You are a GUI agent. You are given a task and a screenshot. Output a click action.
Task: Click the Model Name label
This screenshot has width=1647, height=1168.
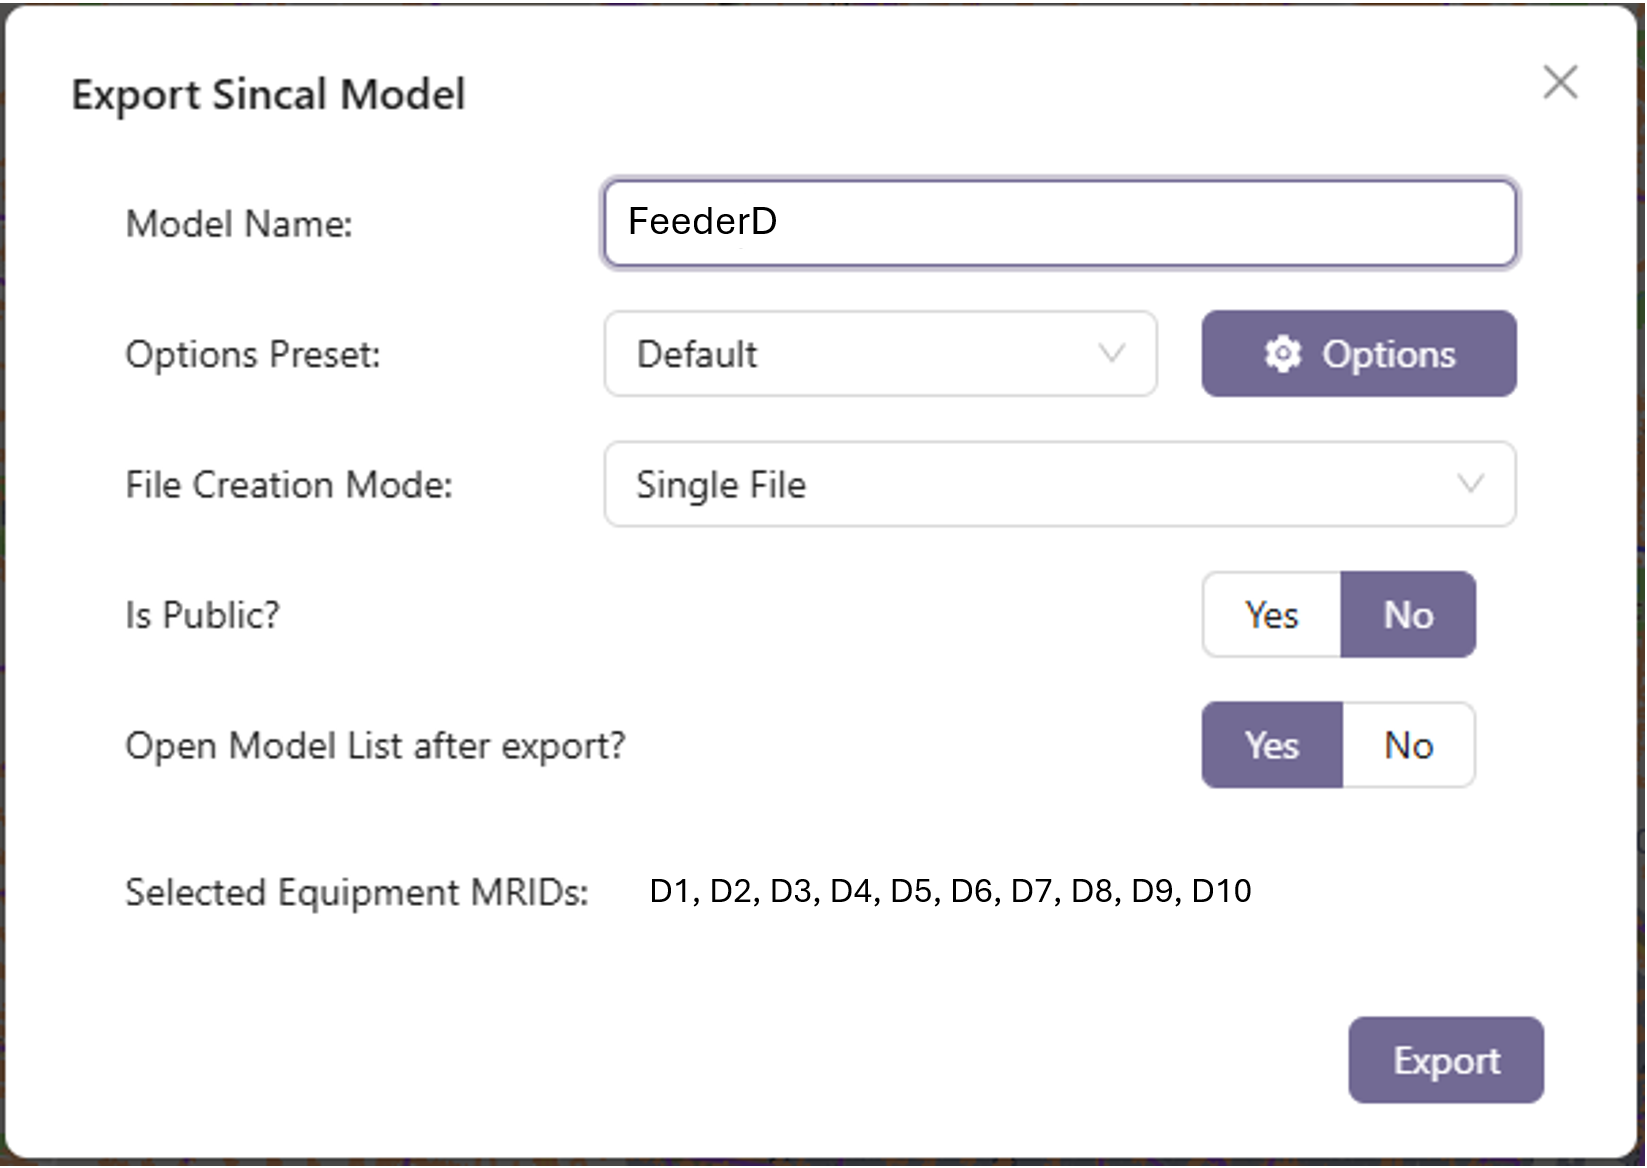click(x=239, y=224)
